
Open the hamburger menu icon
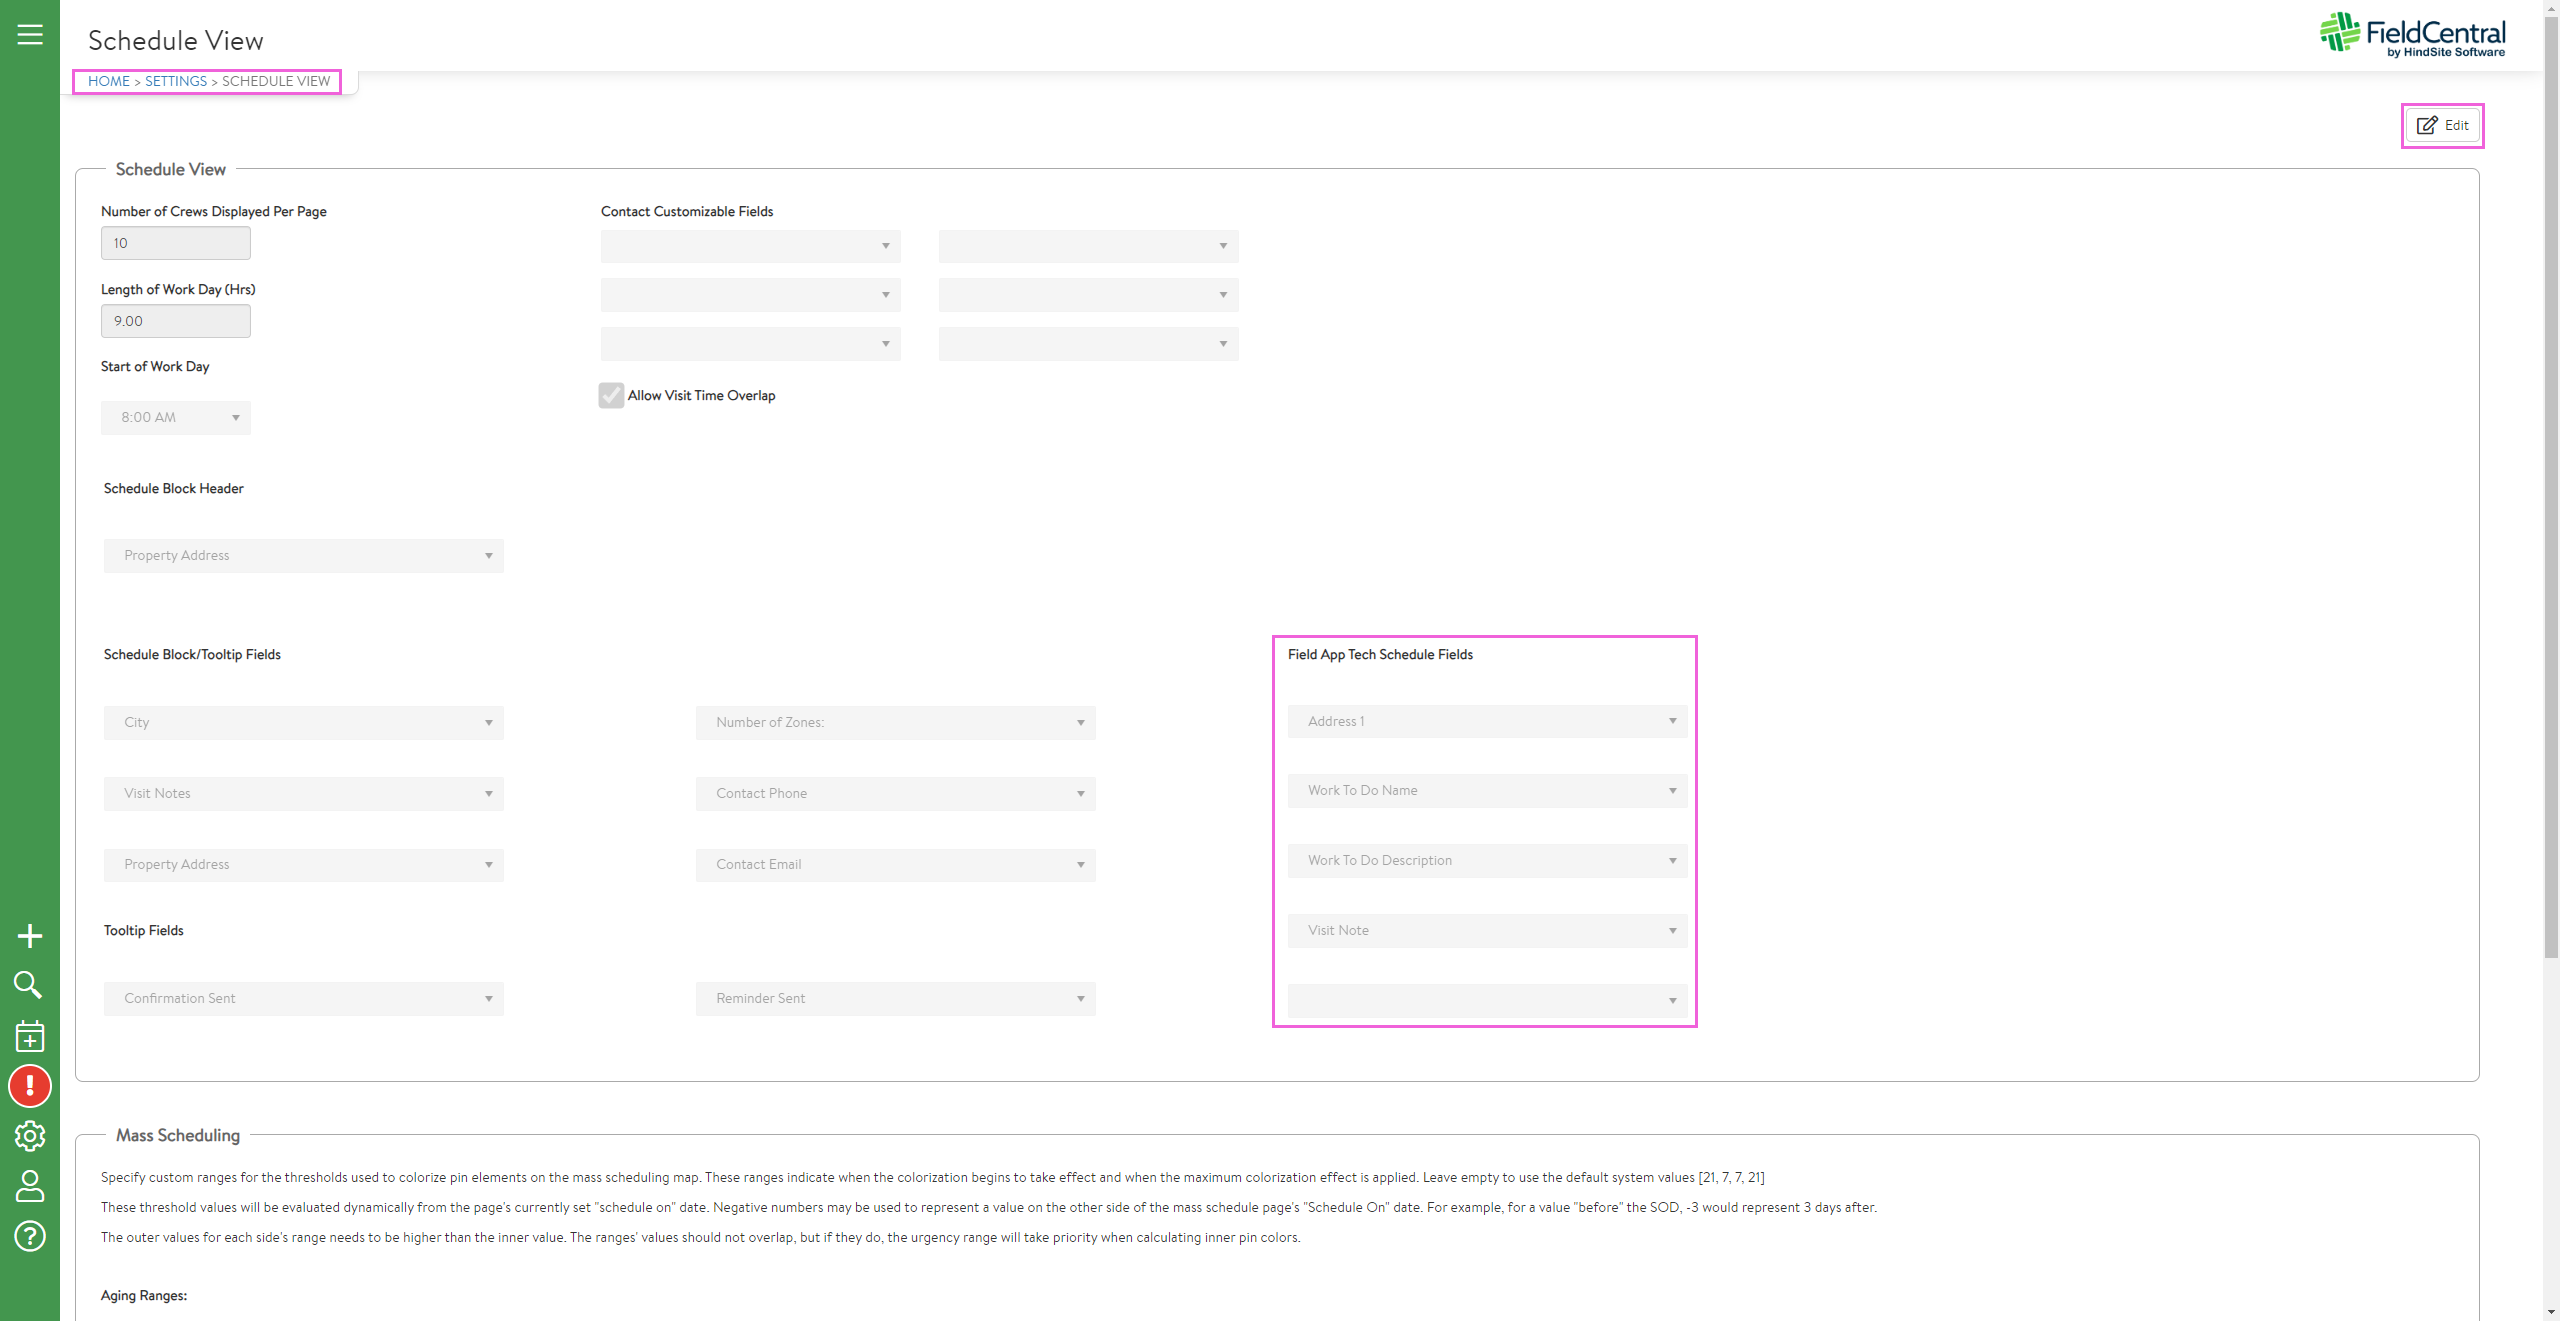tap(30, 35)
